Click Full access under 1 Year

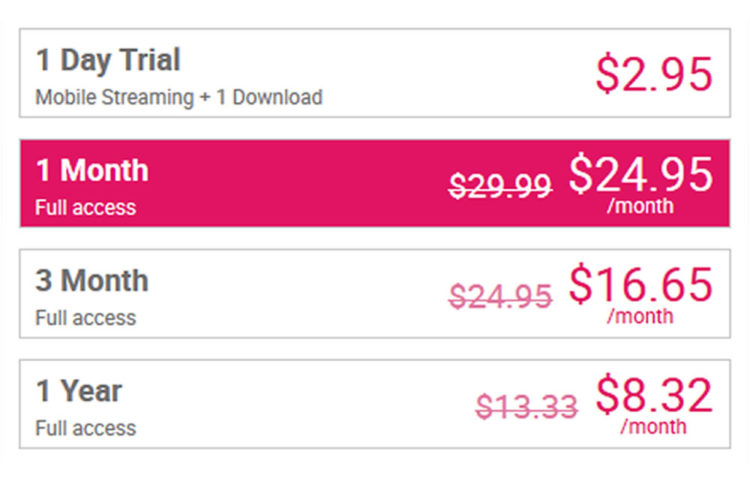pyautogui.click(x=86, y=428)
